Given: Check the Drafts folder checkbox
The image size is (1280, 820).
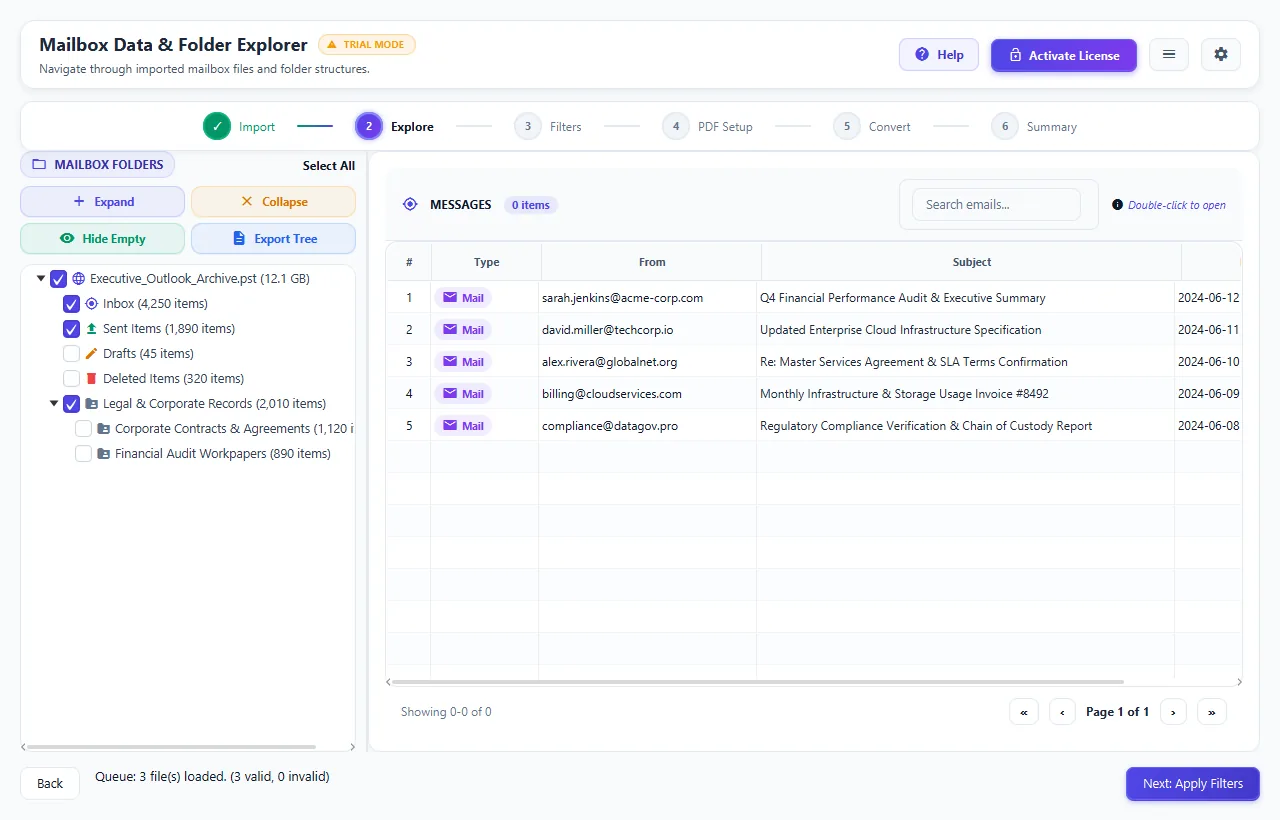Looking at the screenshot, I should pos(71,354).
